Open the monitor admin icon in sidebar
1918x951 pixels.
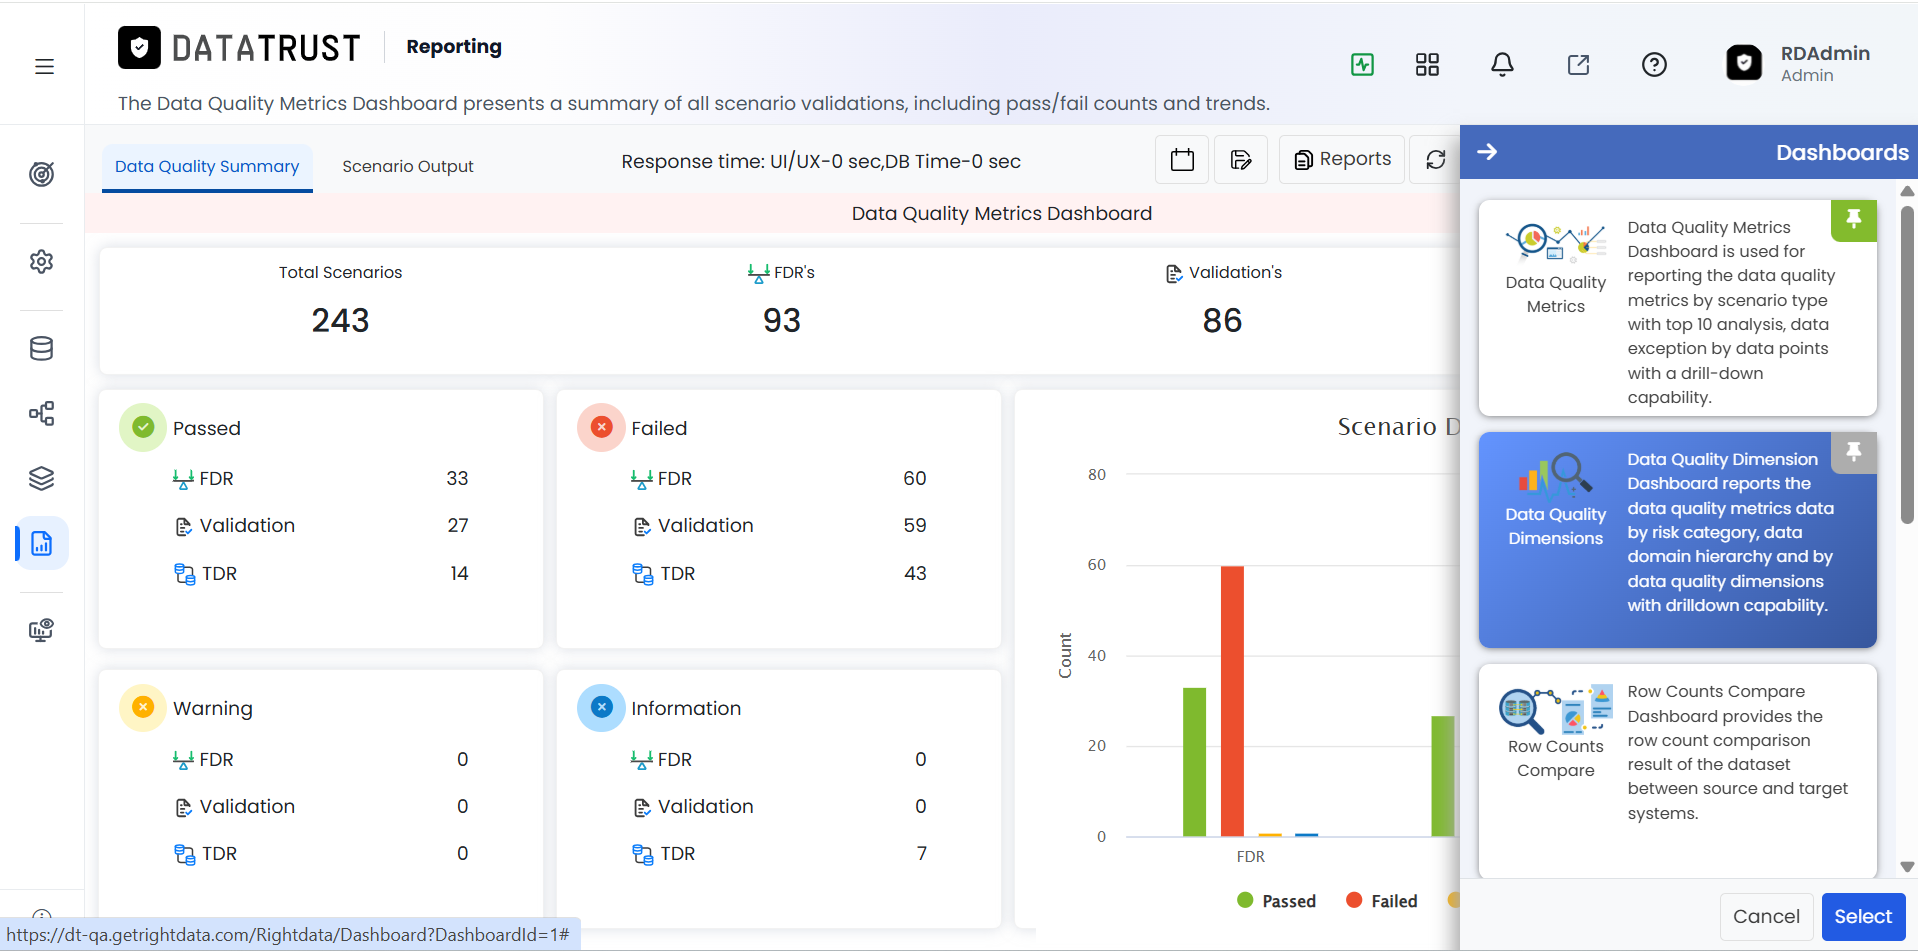[x=41, y=630]
